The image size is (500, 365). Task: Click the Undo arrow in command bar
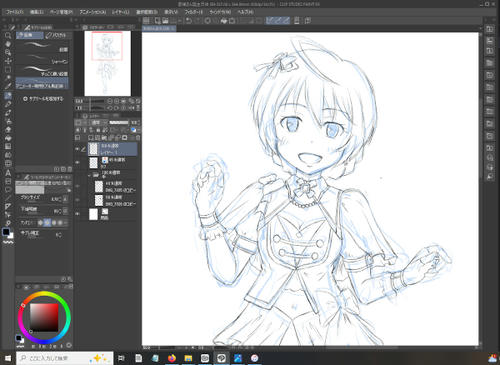[189, 21]
